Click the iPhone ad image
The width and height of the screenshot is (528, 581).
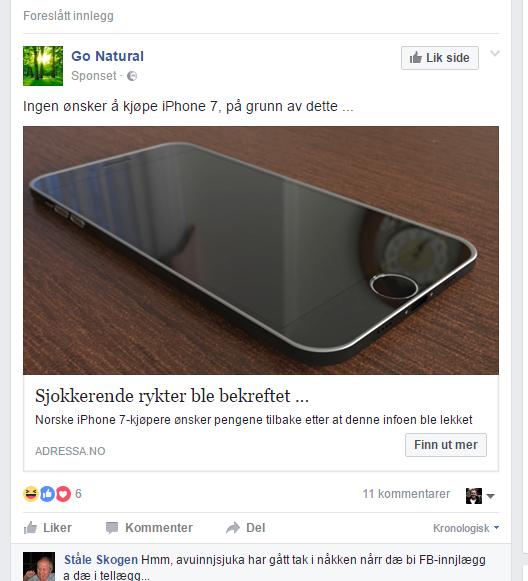pos(261,250)
